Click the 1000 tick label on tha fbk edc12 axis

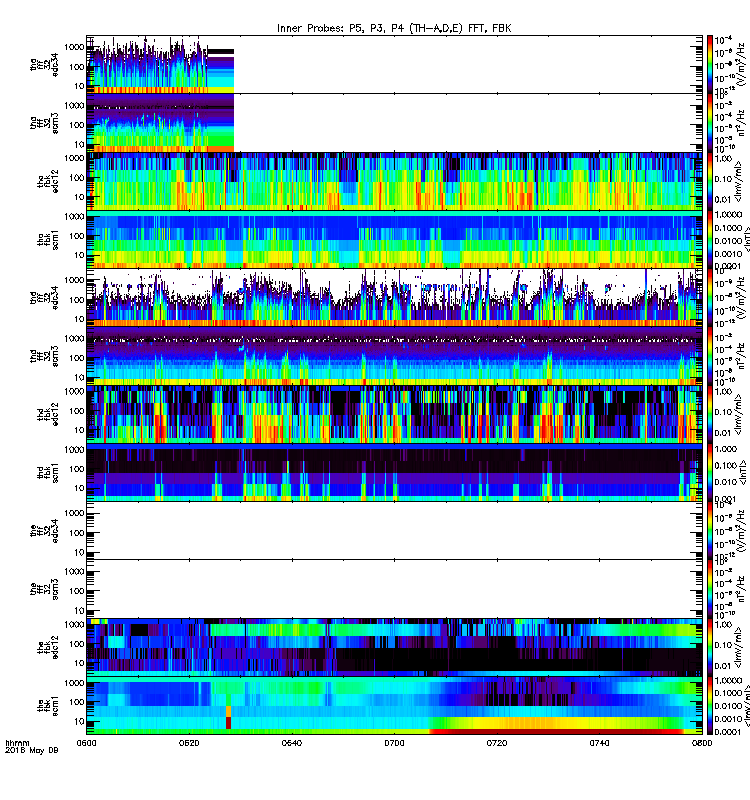(x=74, y=158)
